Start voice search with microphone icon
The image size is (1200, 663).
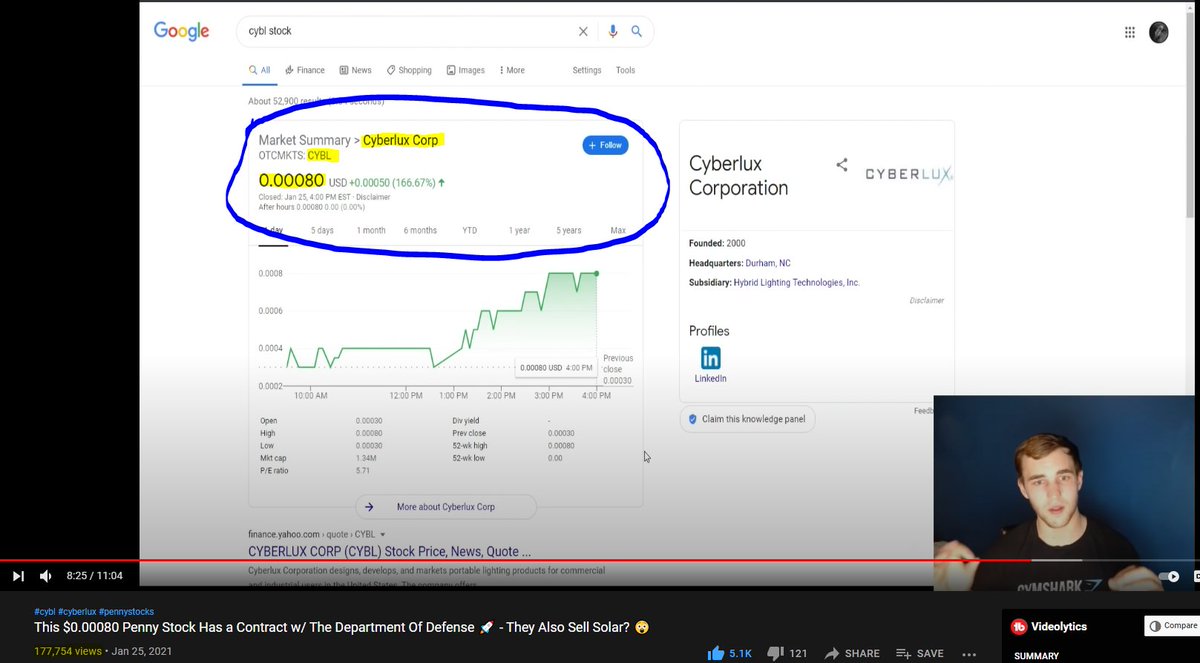pos(613,31)
